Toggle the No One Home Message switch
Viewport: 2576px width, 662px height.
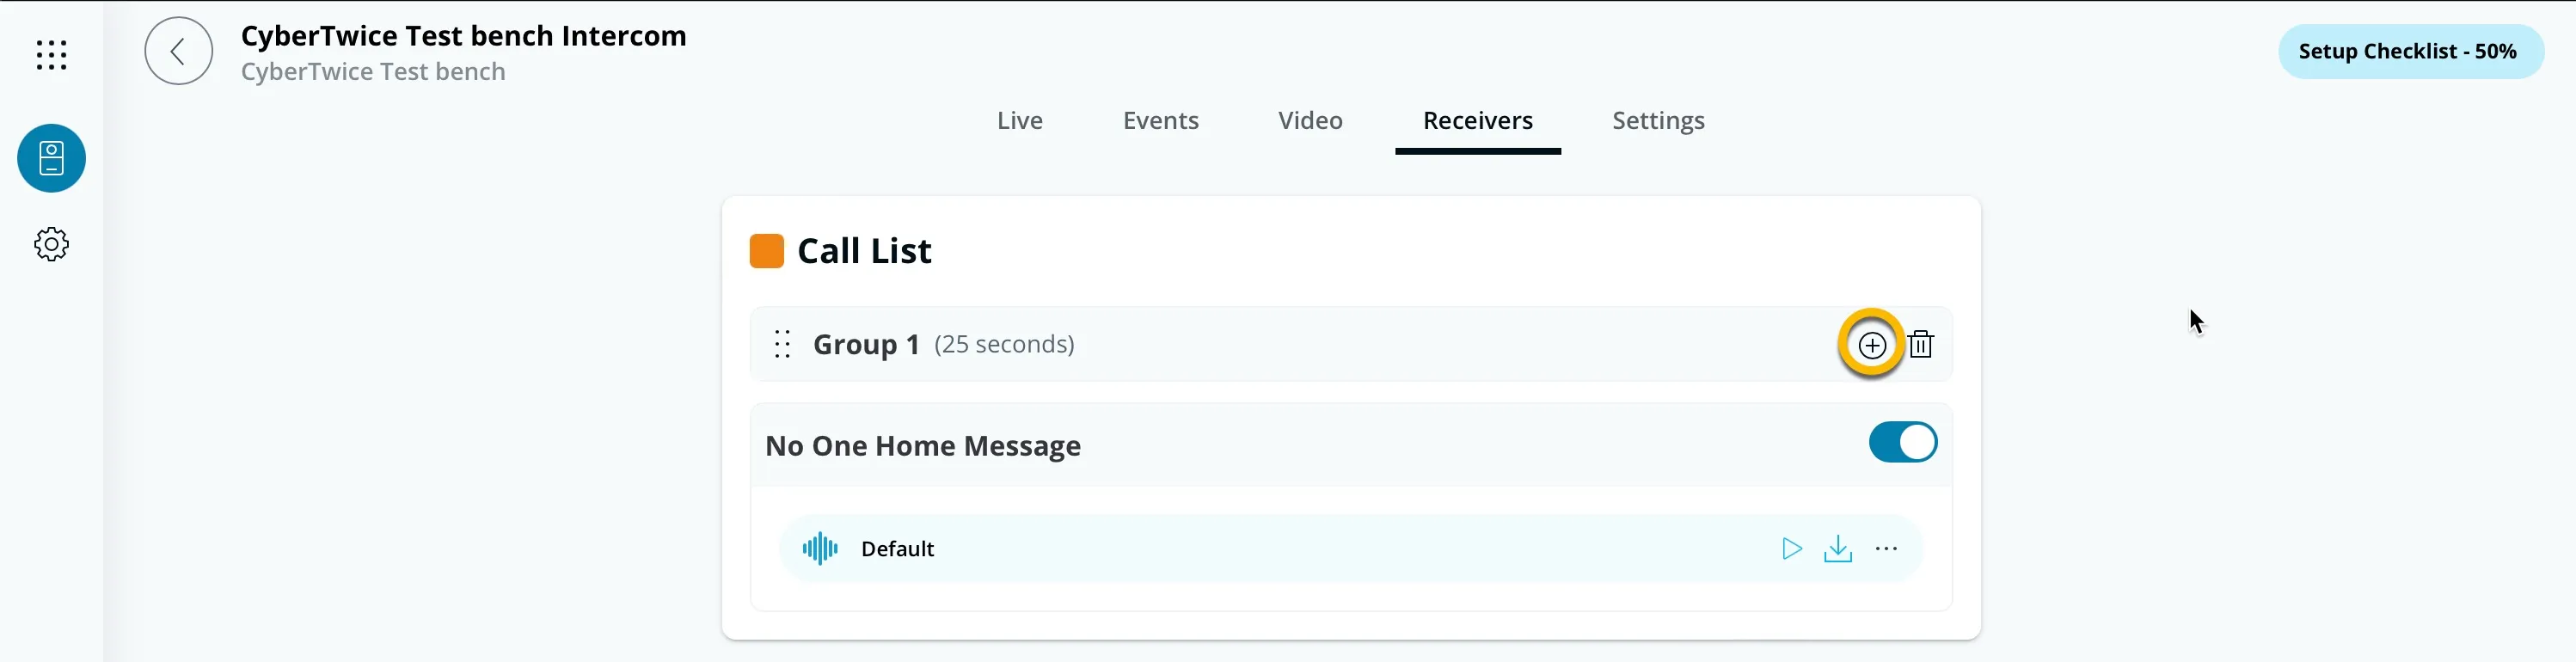pyautogui.click(x=1902, y=442)
